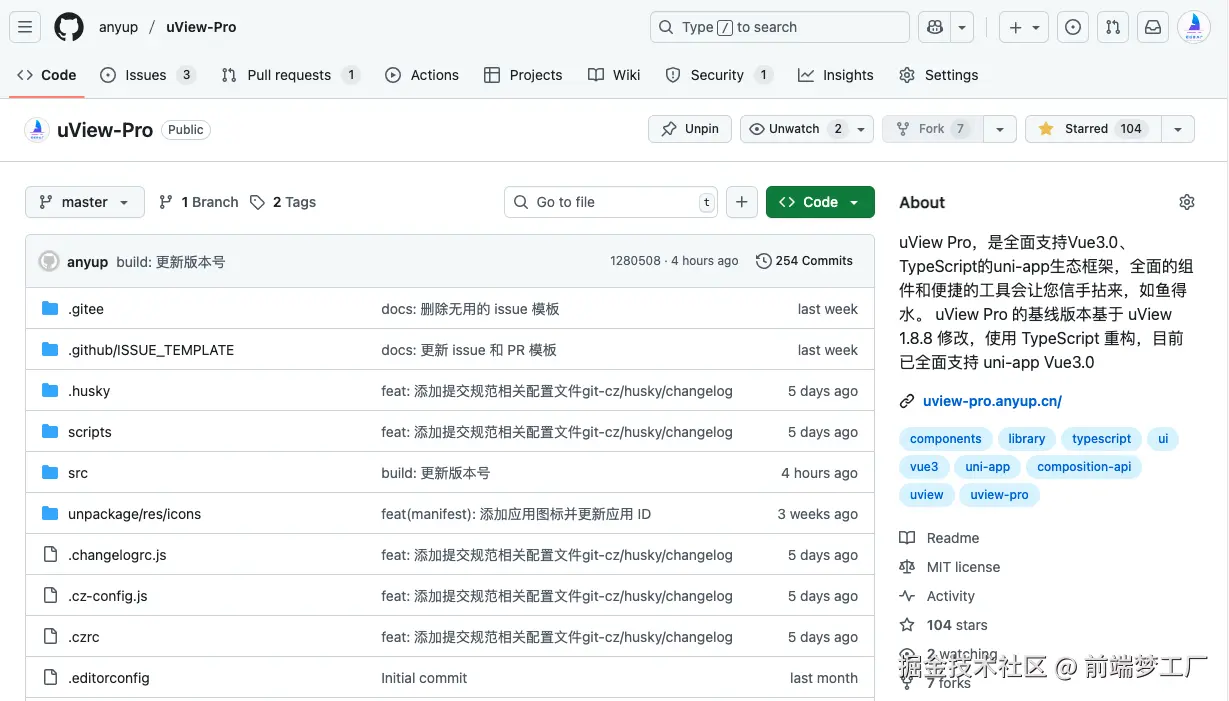Switch to the Actions tab
This screenshot has width=1229, height=701.
pyautogui.click(x=422, y=75)
